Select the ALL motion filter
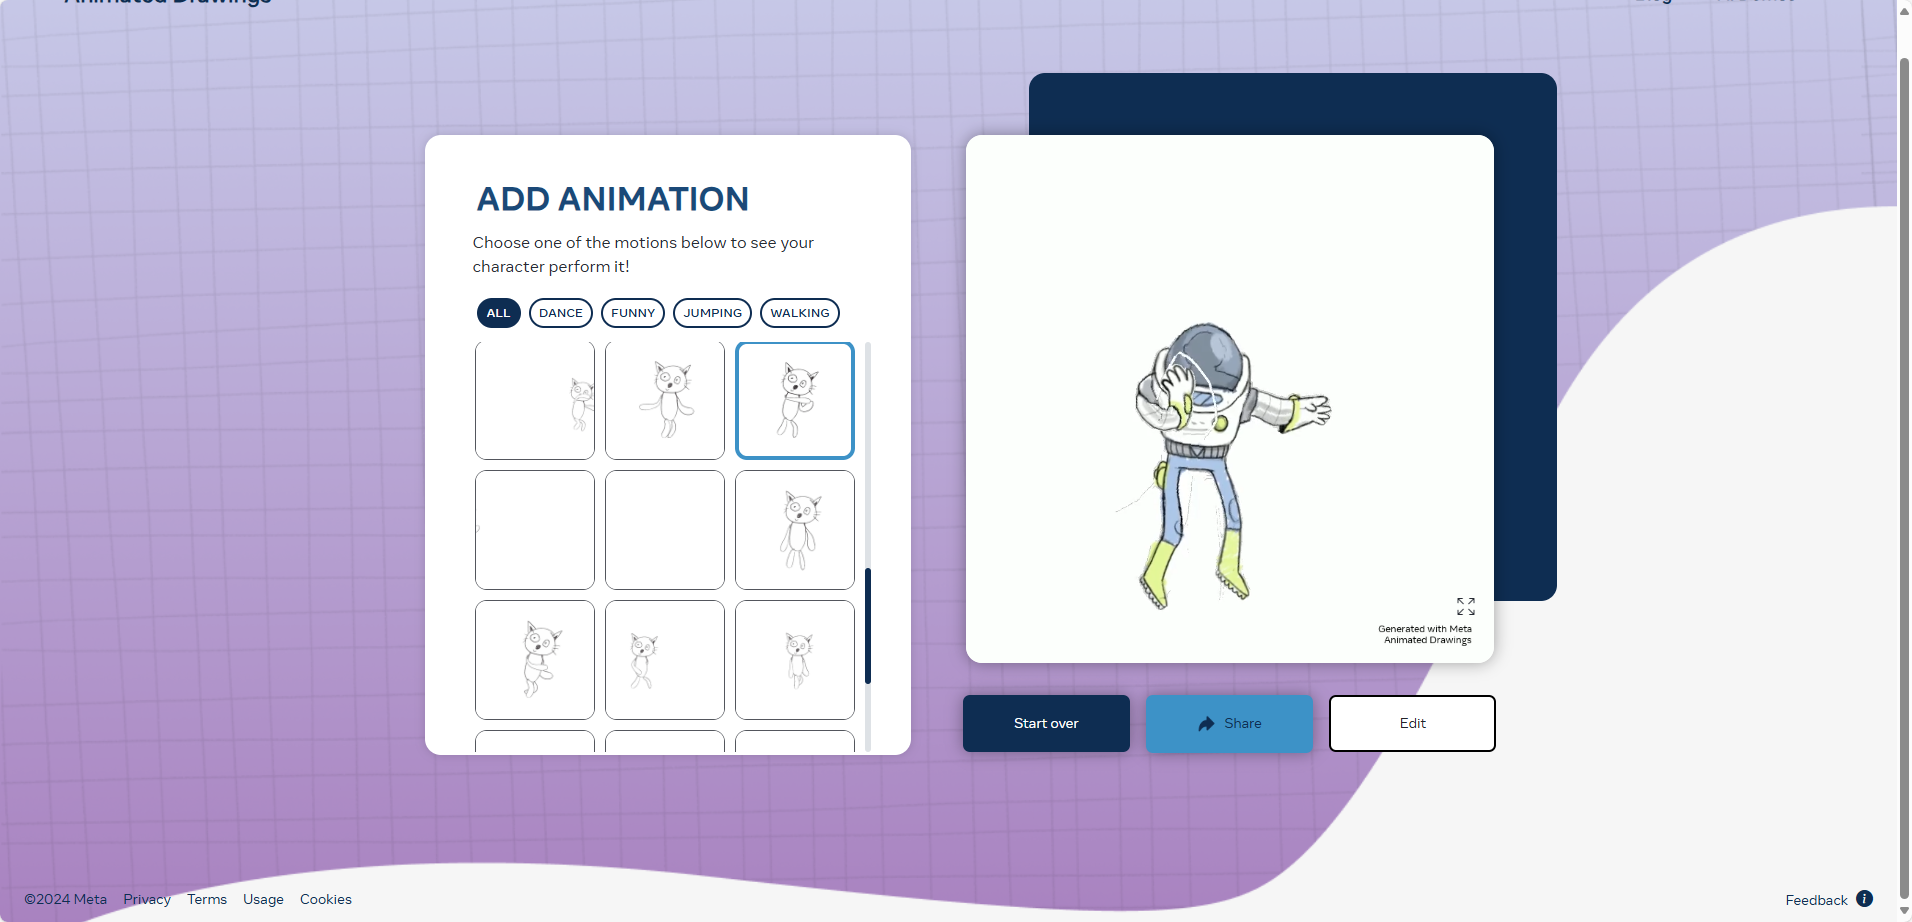 pyautogui.click(x=498, y=313)
